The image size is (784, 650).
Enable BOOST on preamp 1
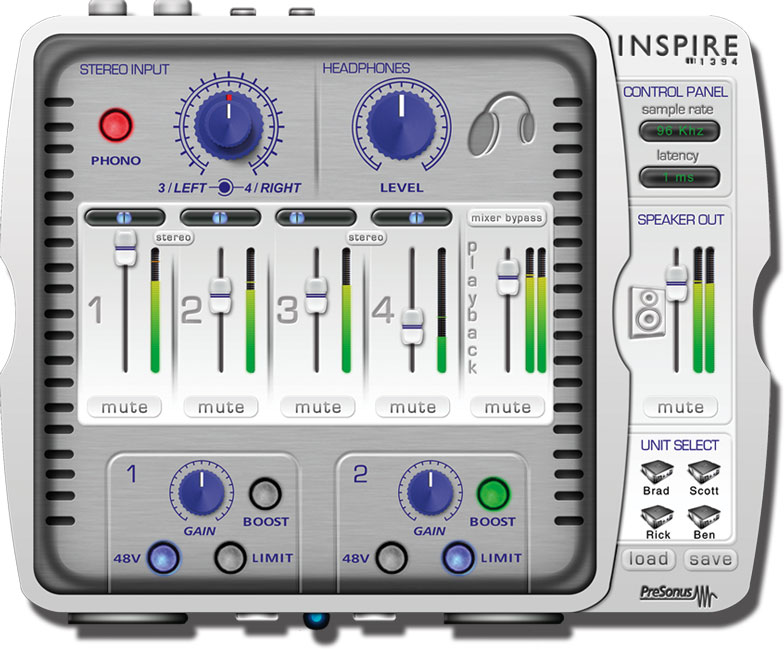tap(265, 494)
